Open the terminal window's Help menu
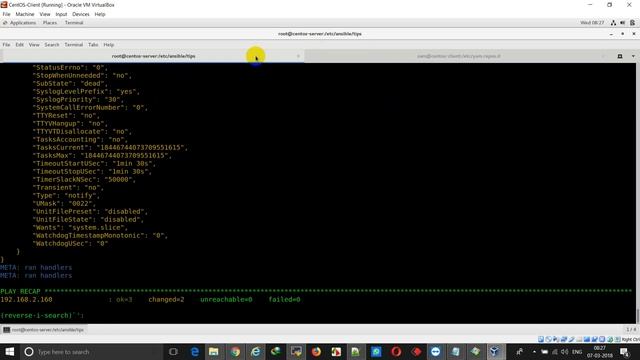The height and width of the screenshot is (360, 640). click(x=109, y=44)
